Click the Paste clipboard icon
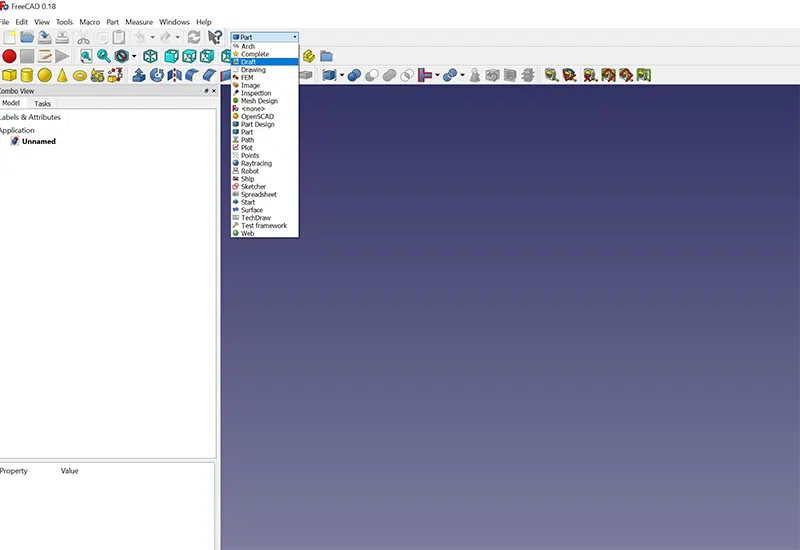The width and height of the screenshot is (800, 550). point(119,37)
